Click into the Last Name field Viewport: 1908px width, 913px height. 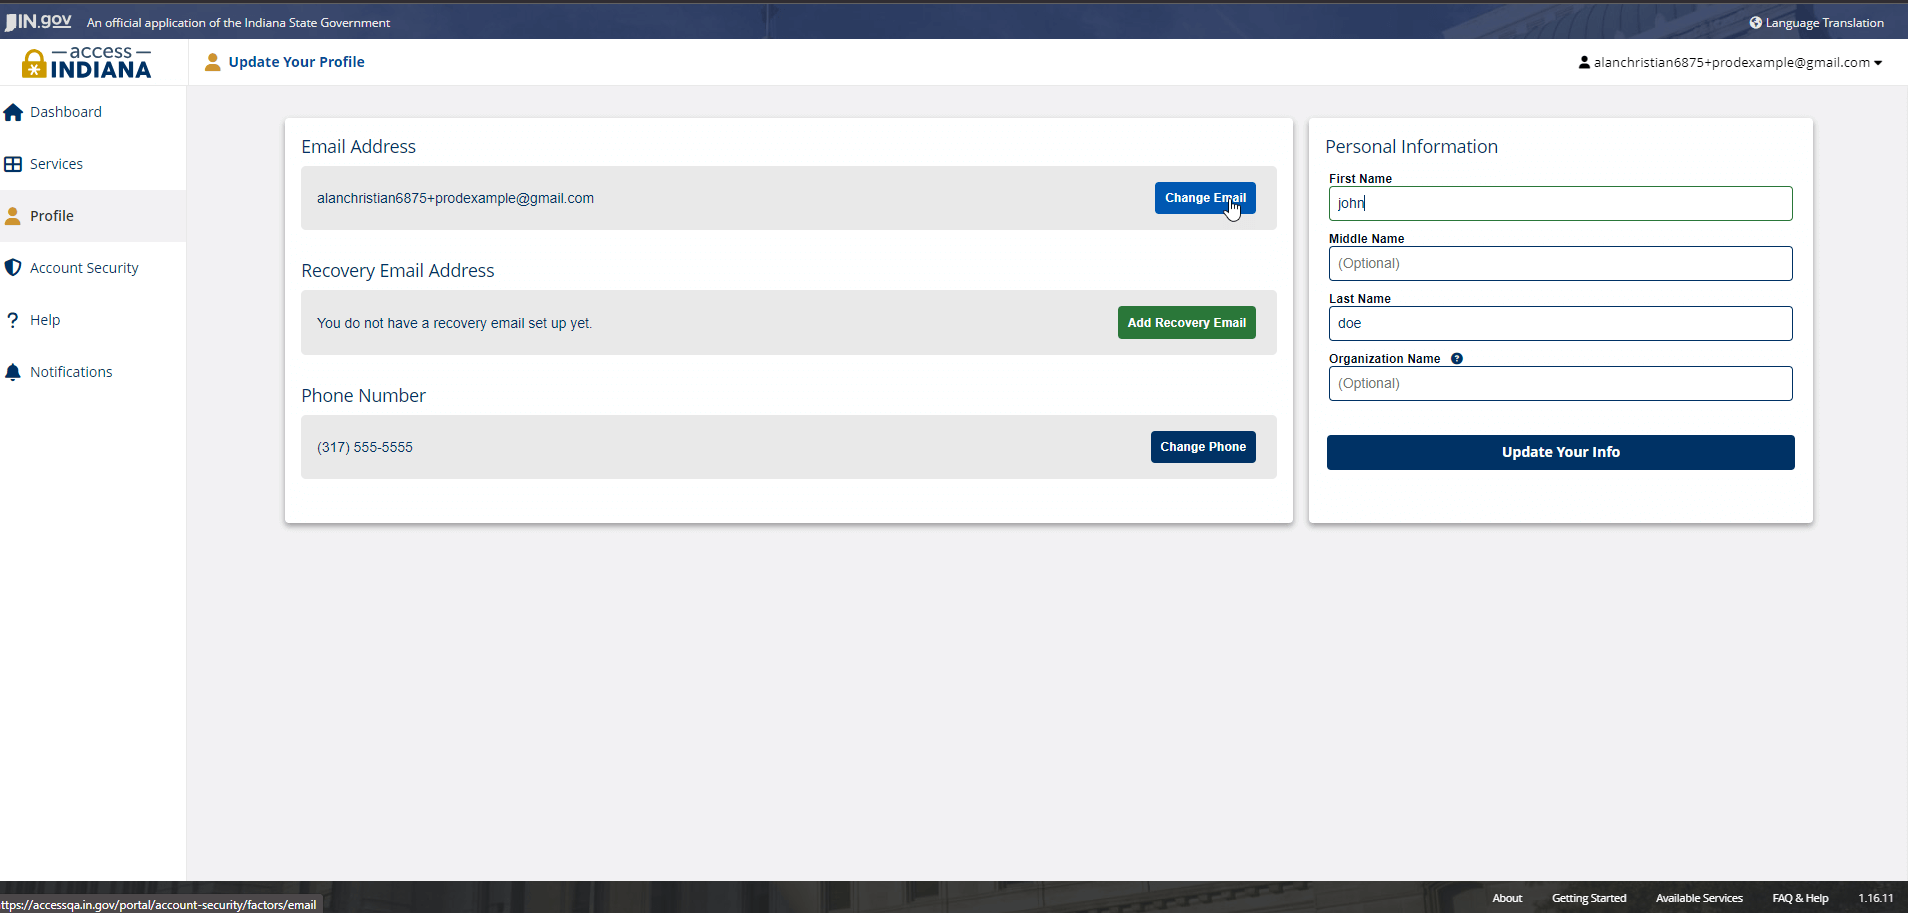pyautogui.click(x=1560, y=324)
